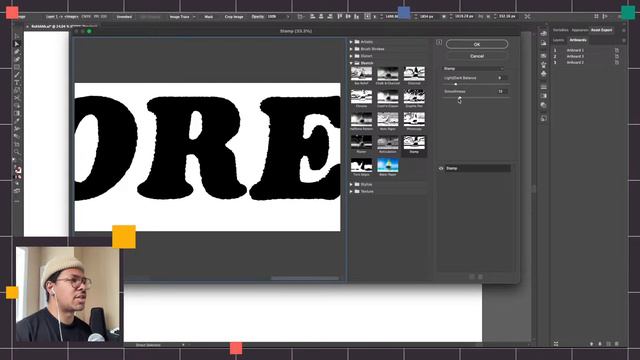Expand the Texture filter folder
The image size is (640, 360).
pyautogui.click(x=351, y=191)
